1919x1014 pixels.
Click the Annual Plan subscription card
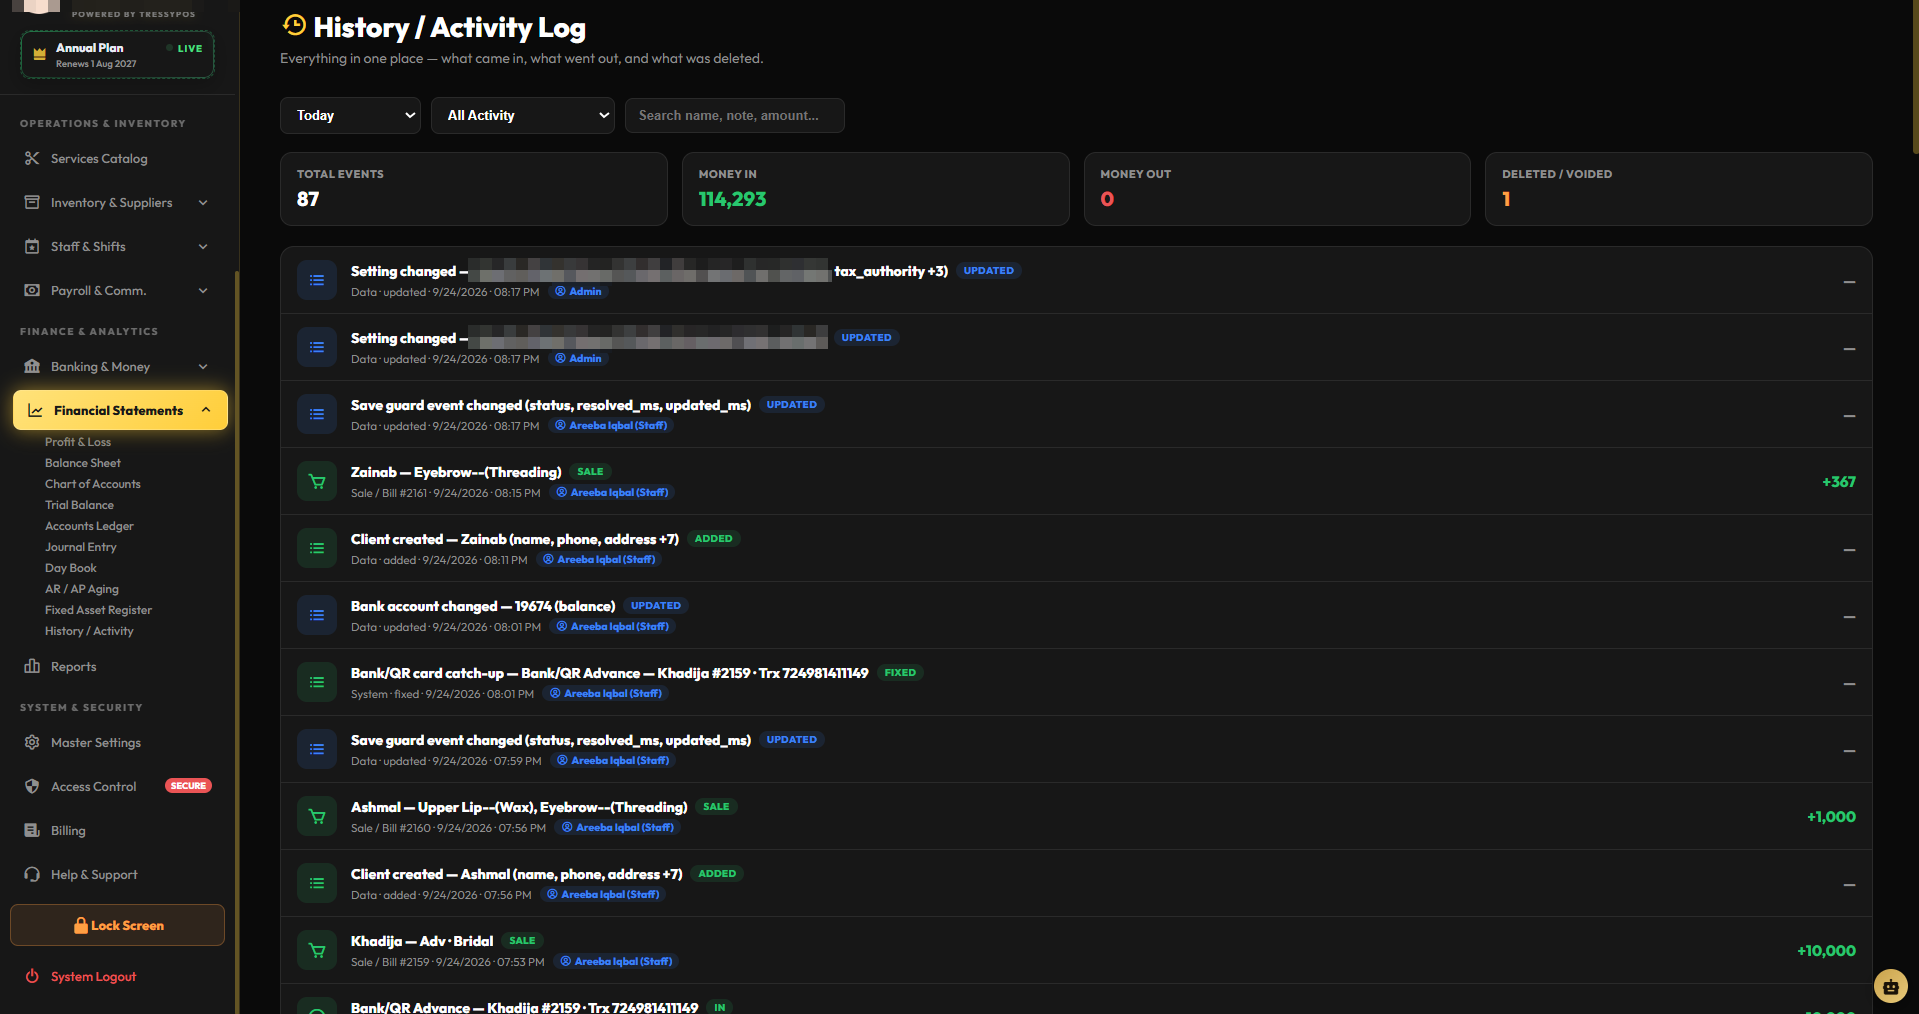(117, 54)
